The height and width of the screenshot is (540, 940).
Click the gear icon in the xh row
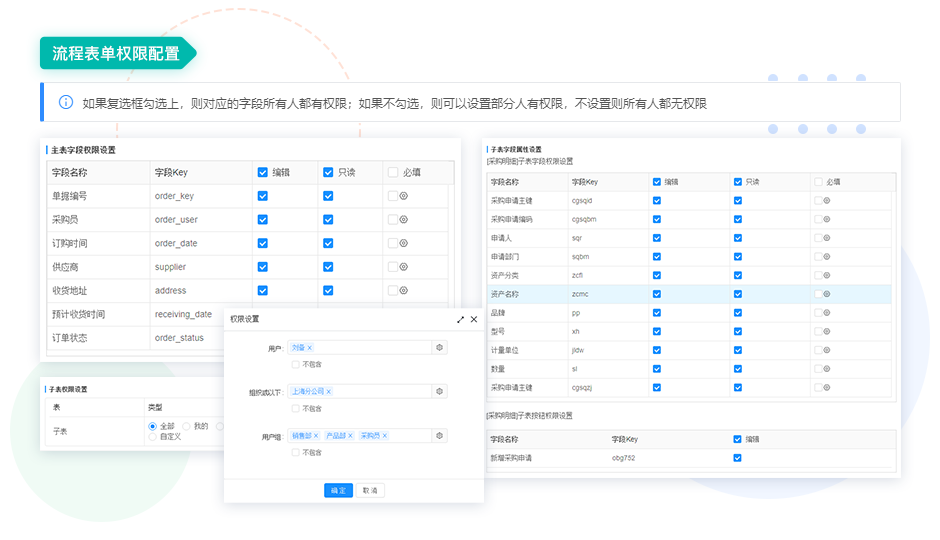827,331
